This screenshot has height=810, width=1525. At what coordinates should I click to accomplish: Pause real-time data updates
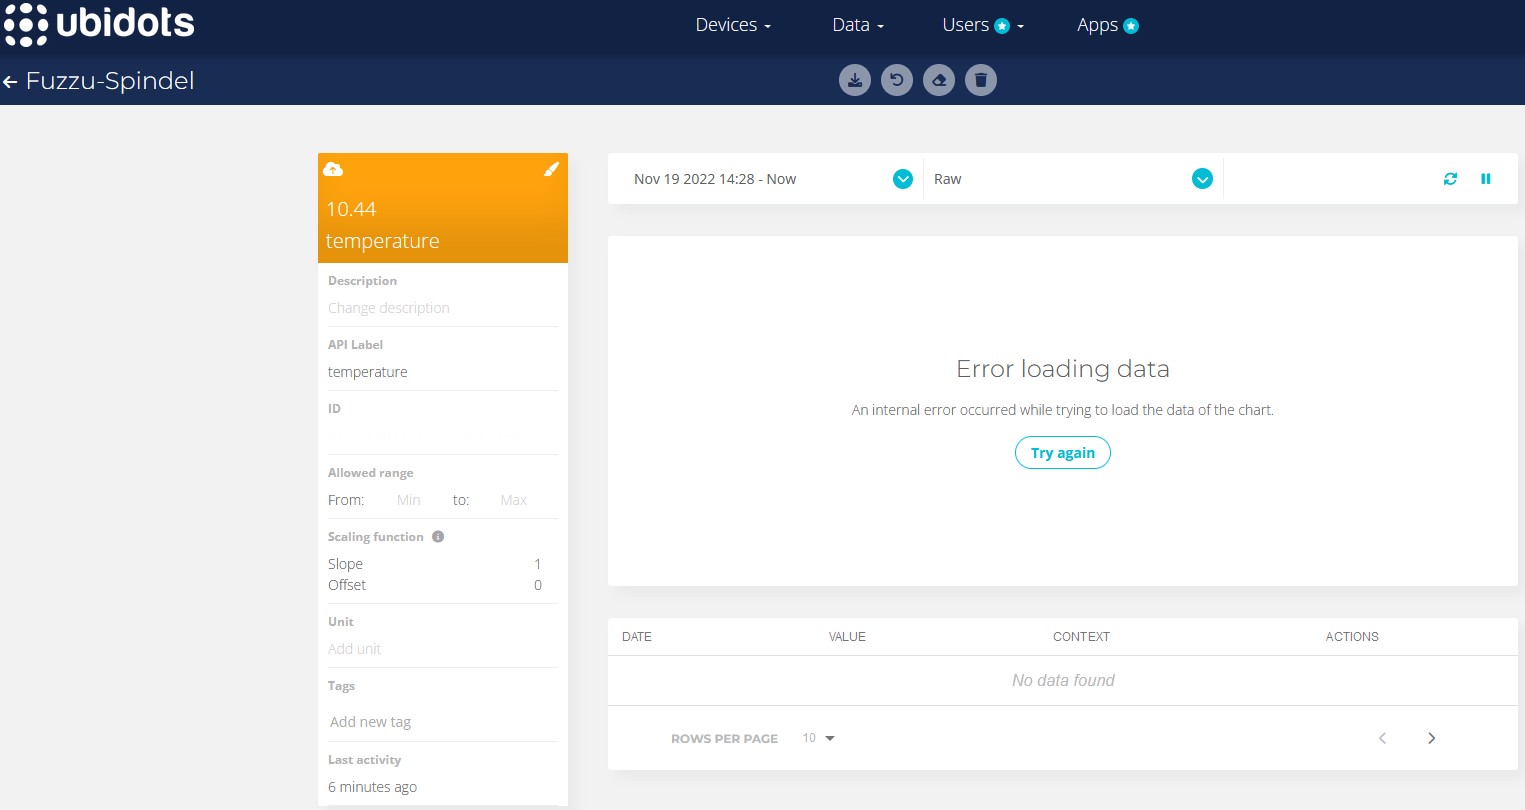point(1486,179)
